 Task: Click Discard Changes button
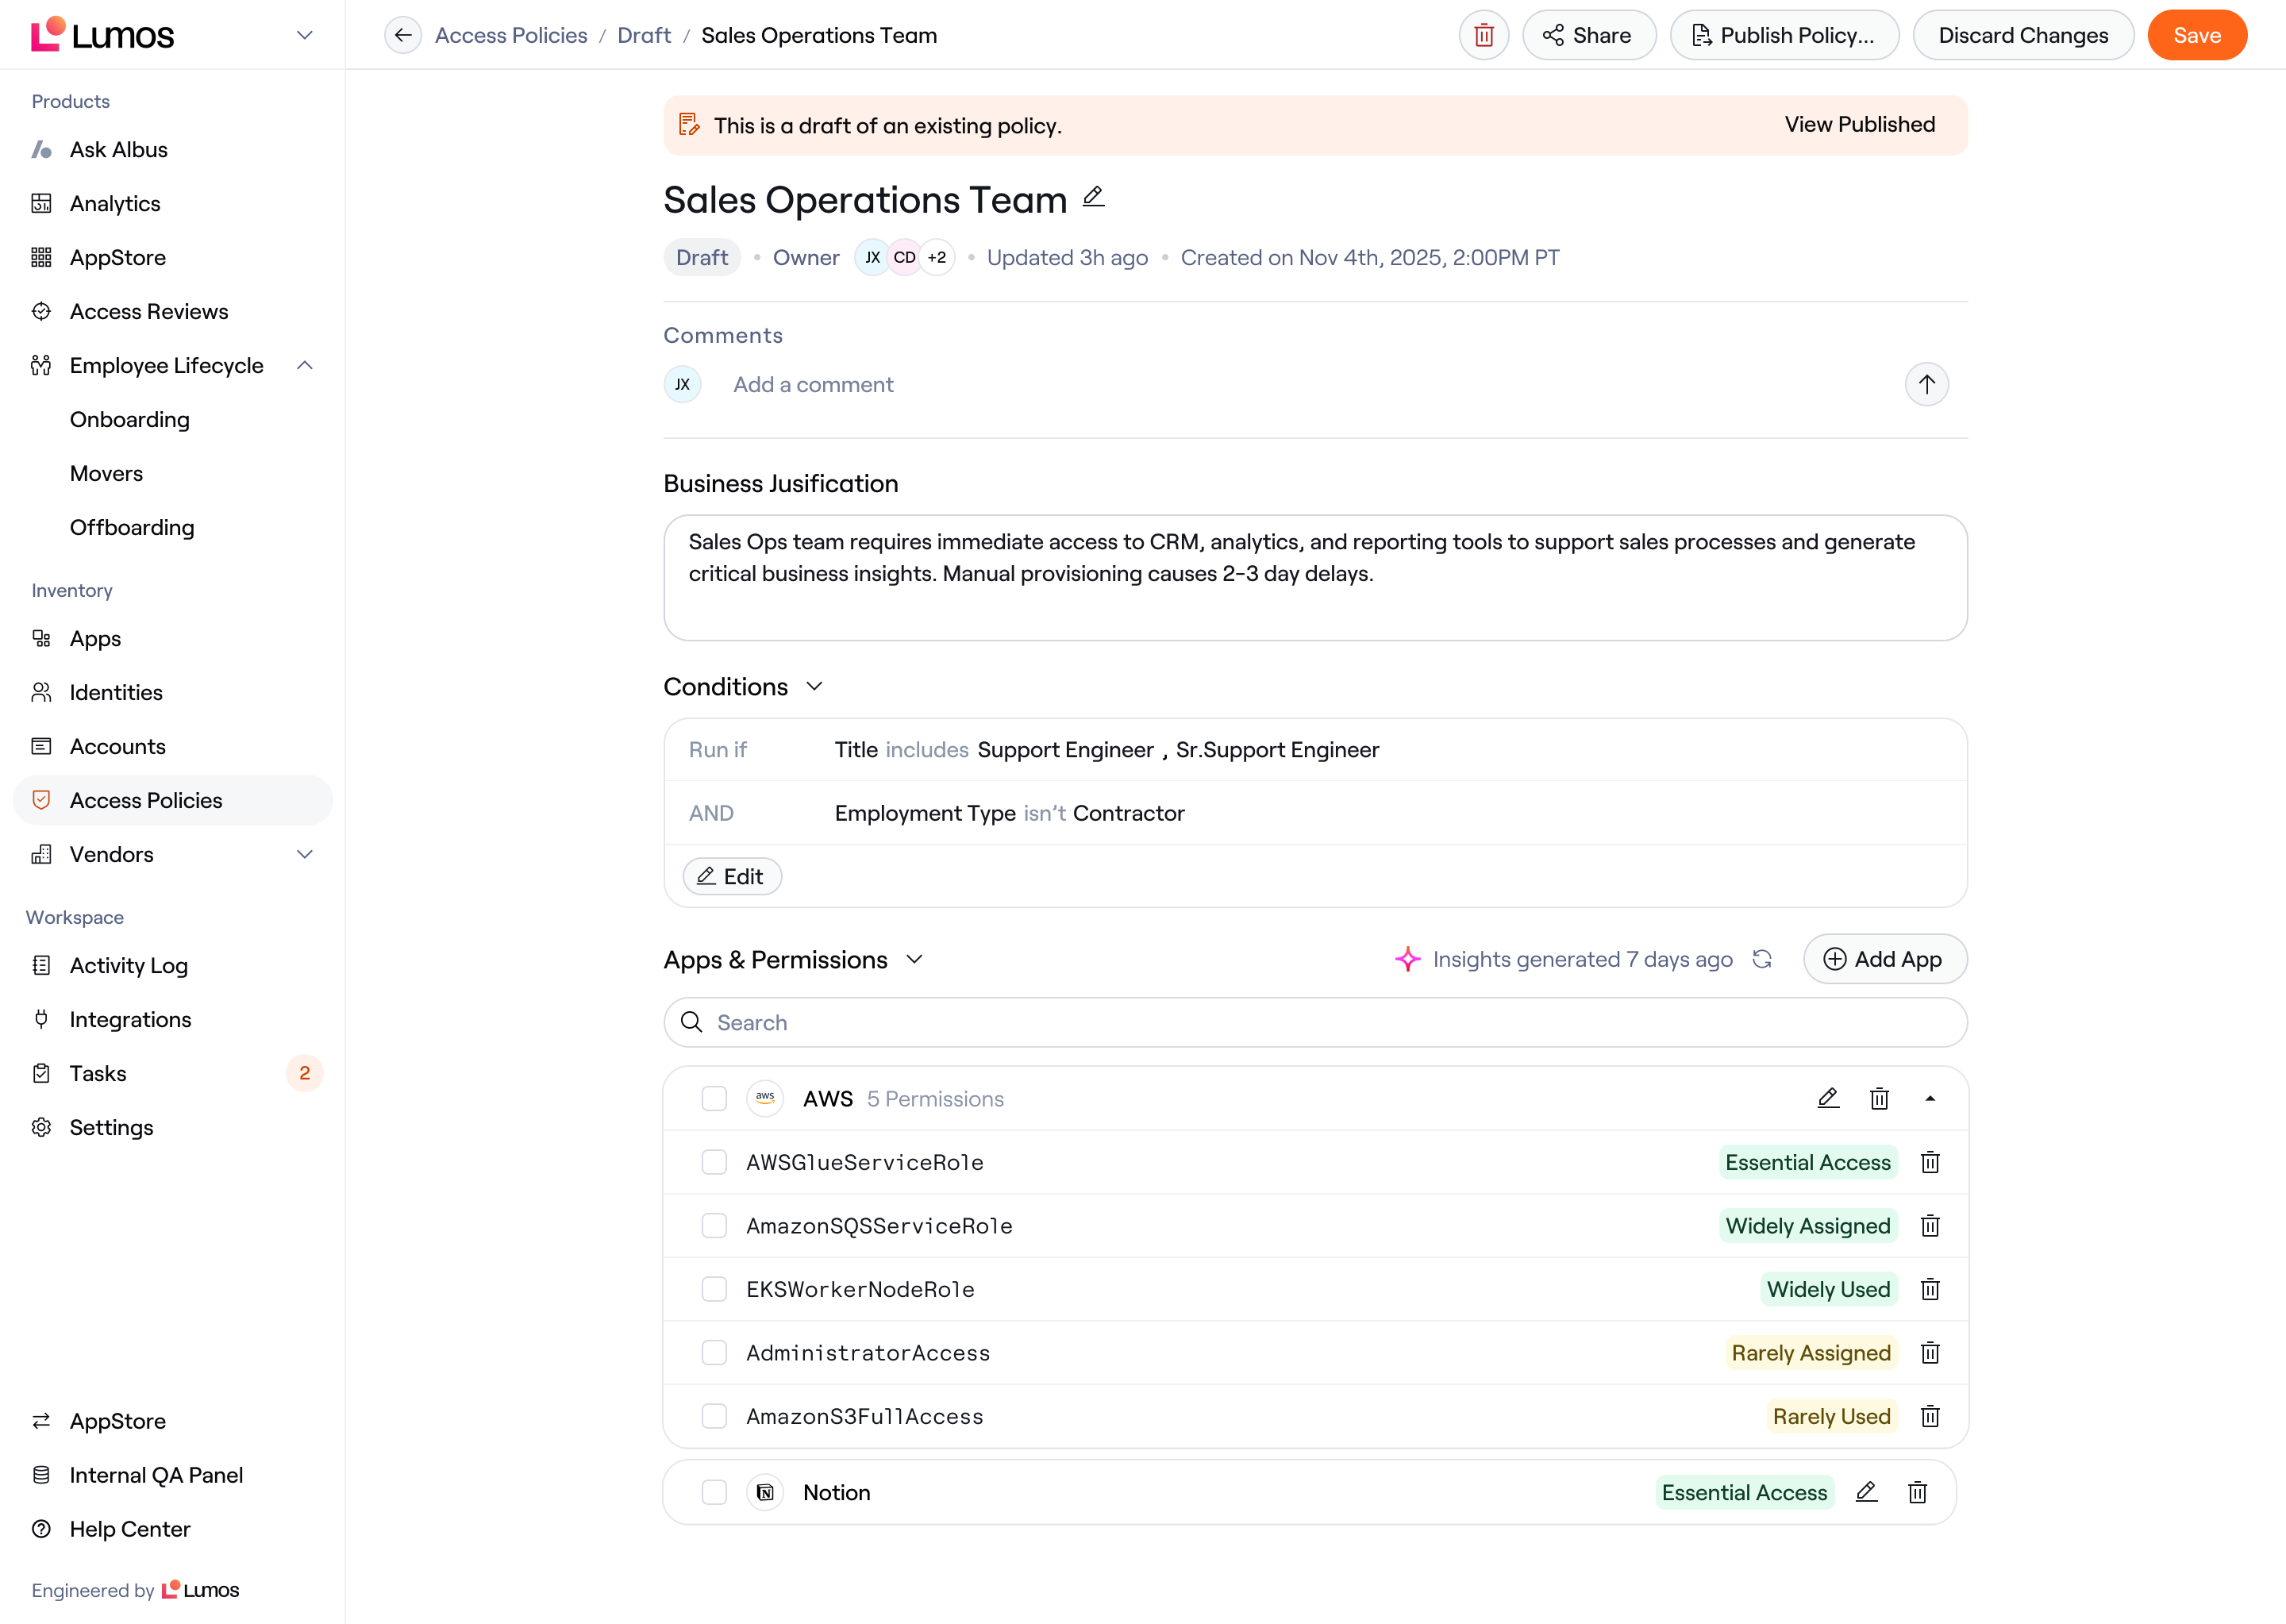tap(2023, 35)
